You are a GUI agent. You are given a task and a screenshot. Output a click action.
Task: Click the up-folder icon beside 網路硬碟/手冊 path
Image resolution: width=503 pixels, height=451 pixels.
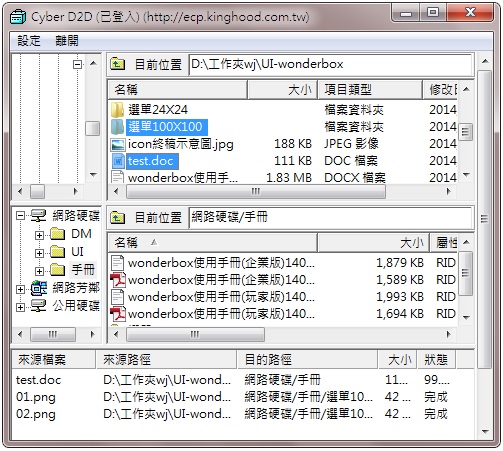click(x=117, y=217)
